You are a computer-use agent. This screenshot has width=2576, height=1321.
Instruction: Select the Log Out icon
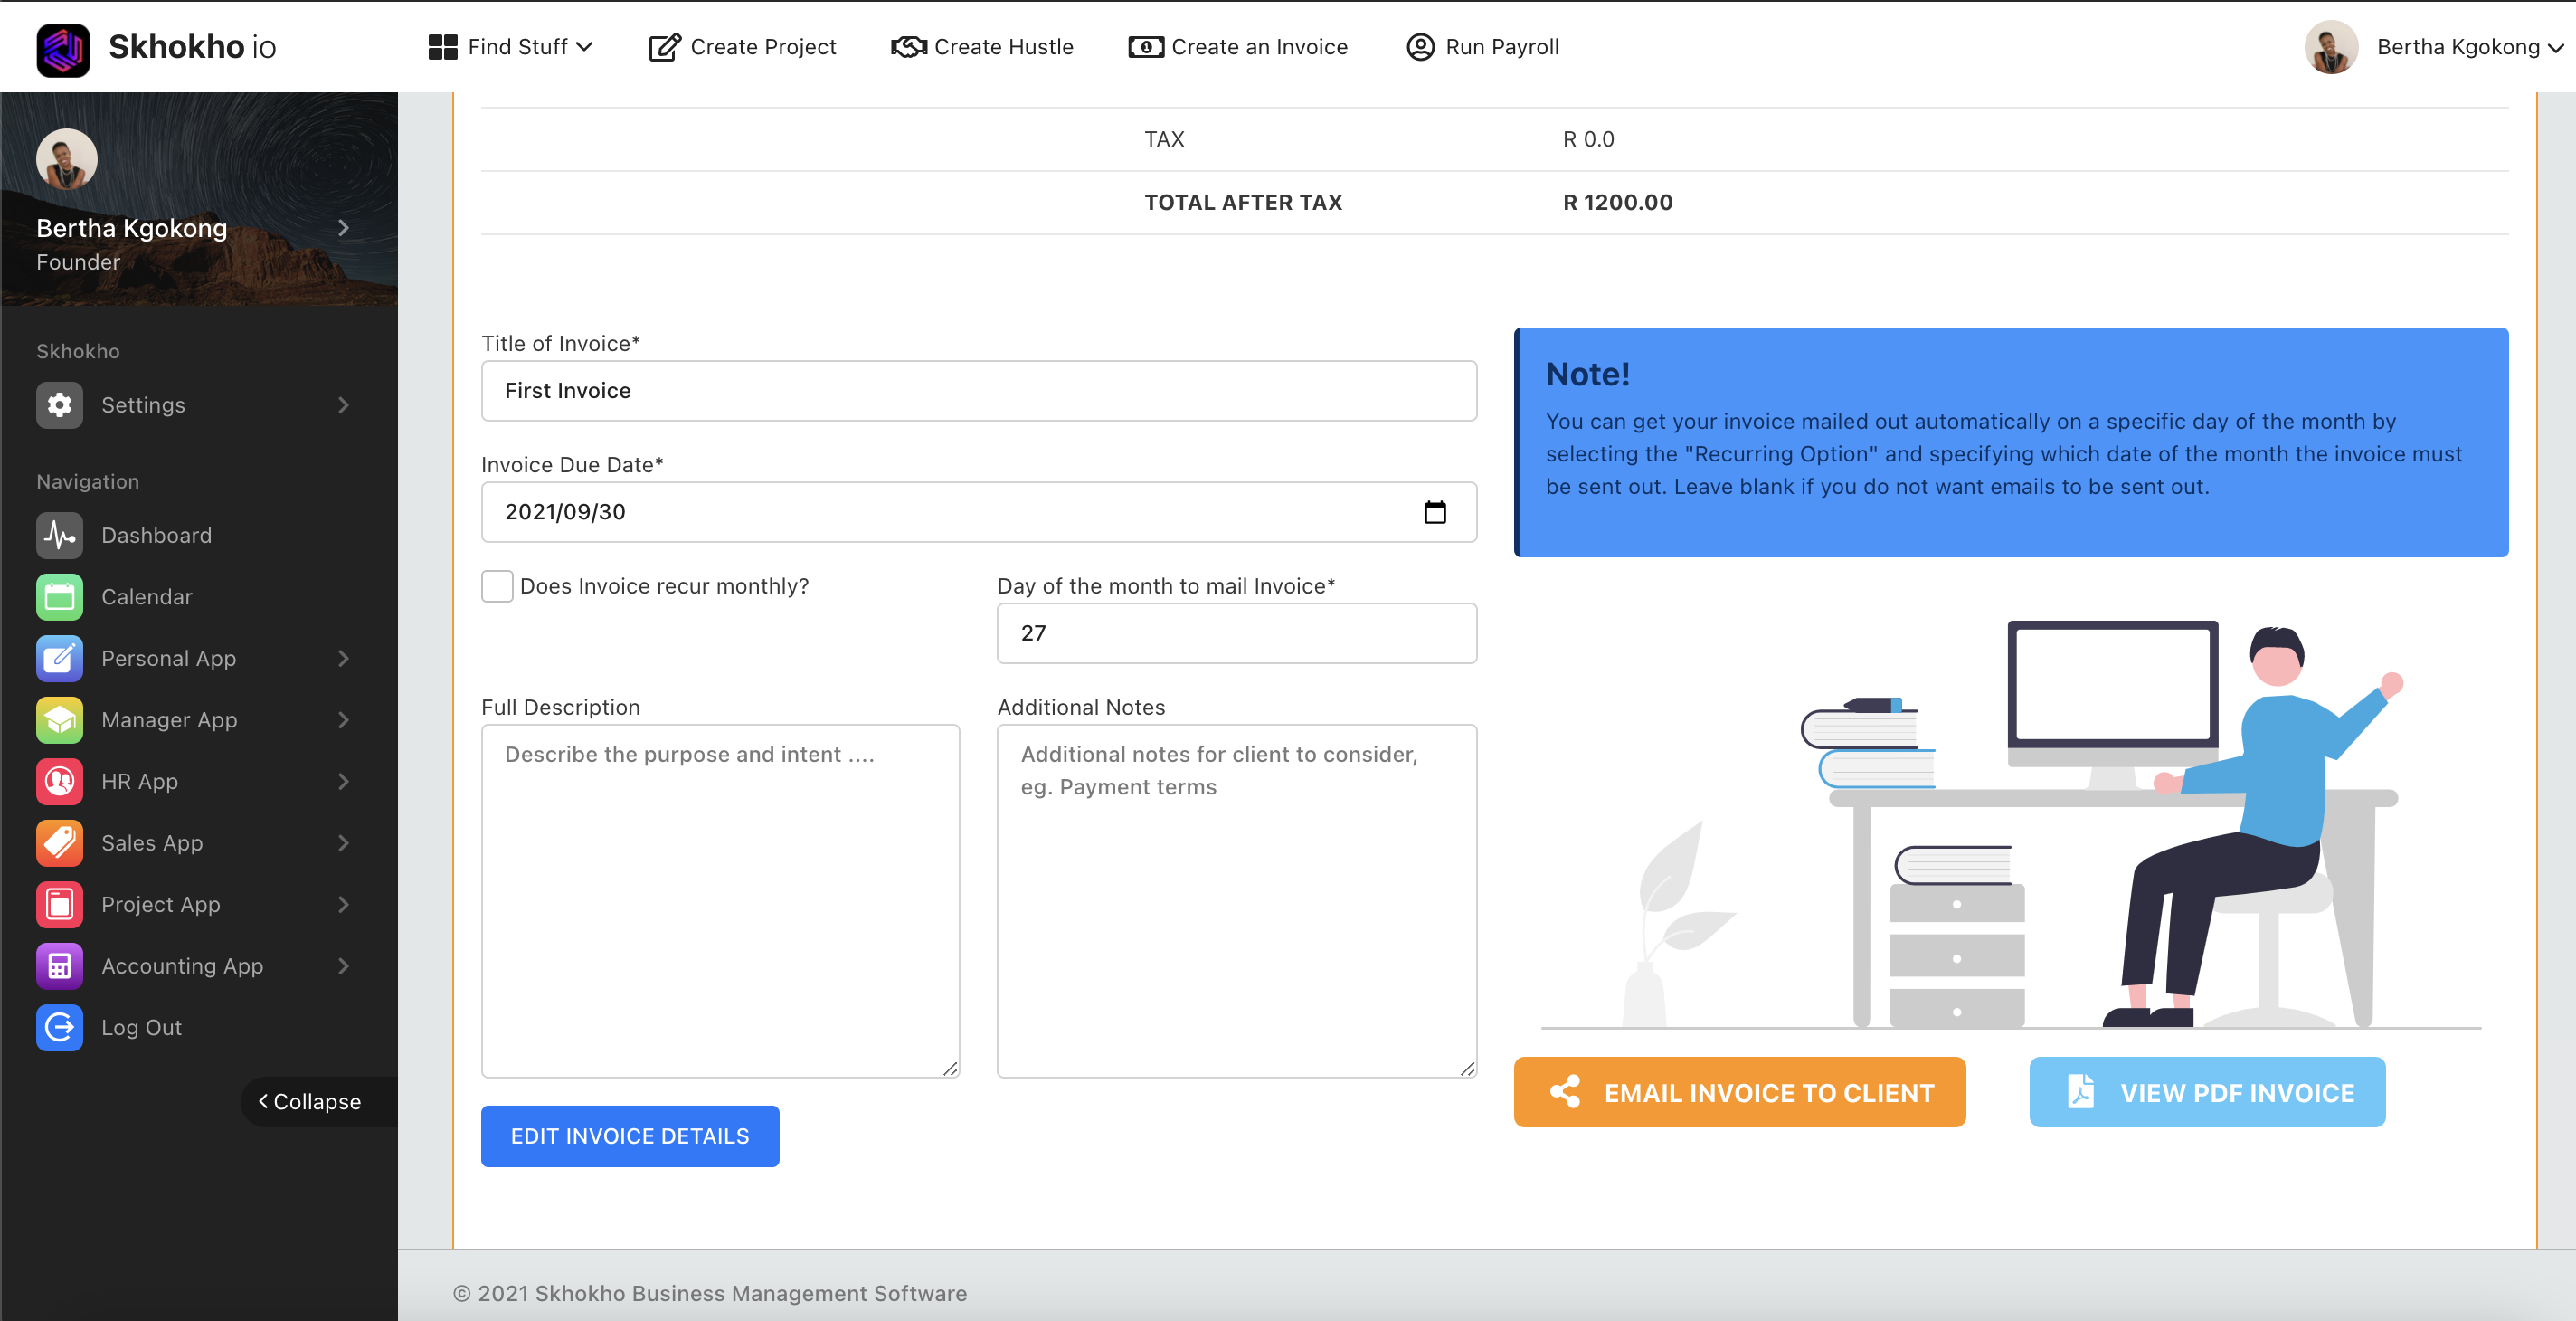[59, 1027]
